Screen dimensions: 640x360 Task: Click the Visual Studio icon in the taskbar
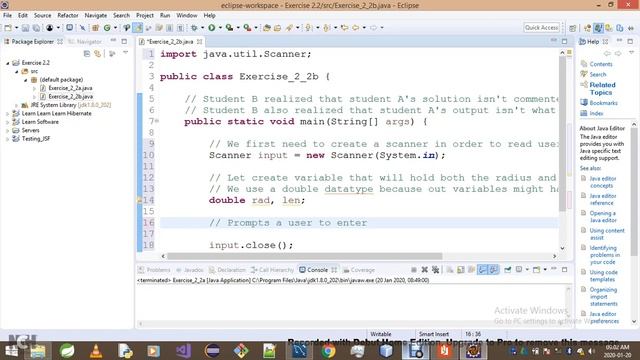(183, 351)
